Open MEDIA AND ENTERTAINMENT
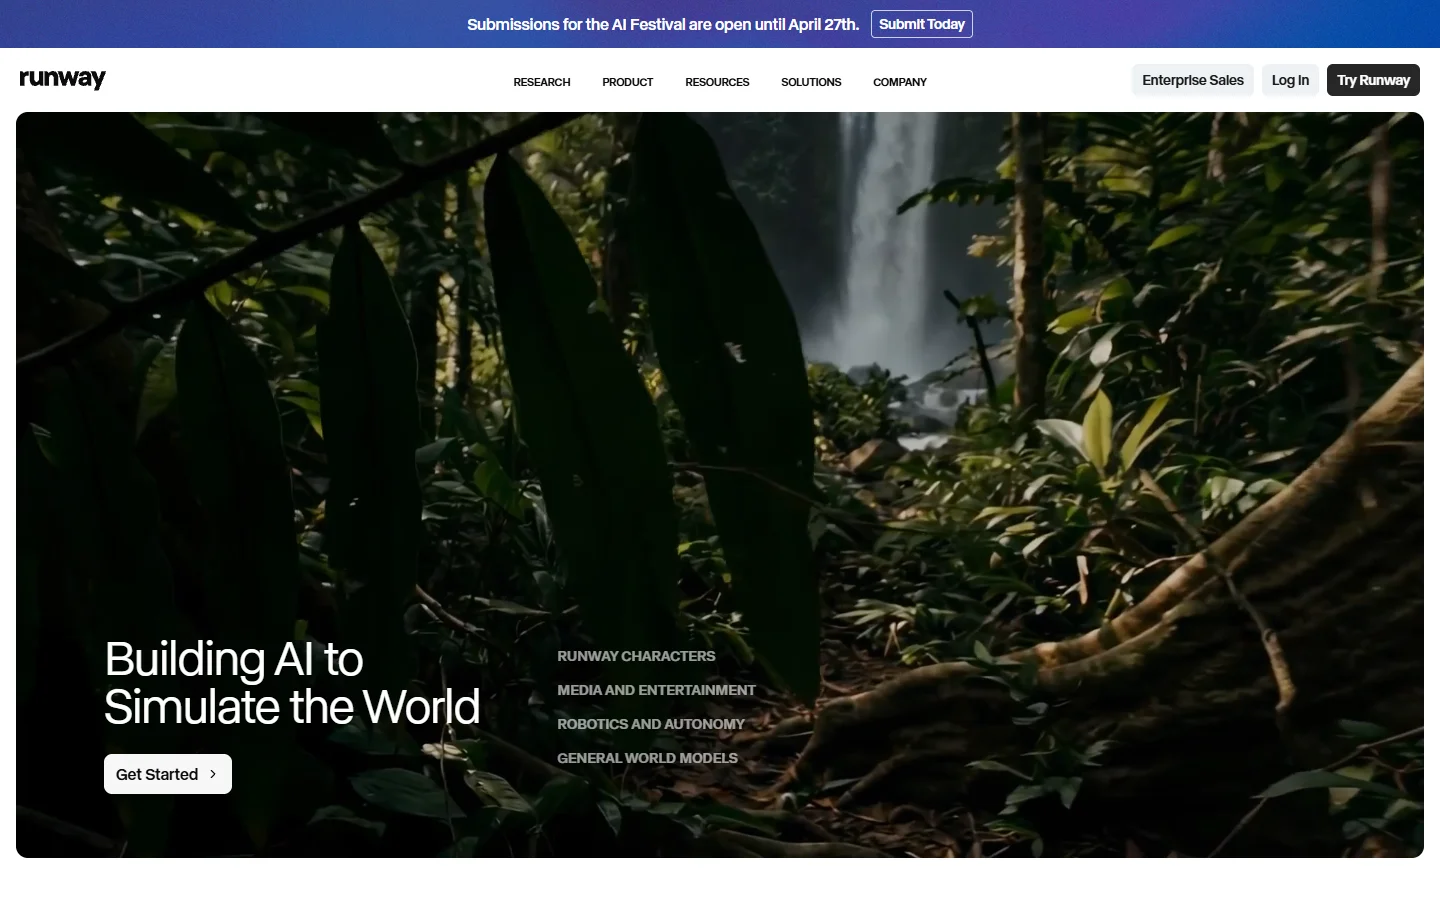1440x900 pixels. pos(656,690)
